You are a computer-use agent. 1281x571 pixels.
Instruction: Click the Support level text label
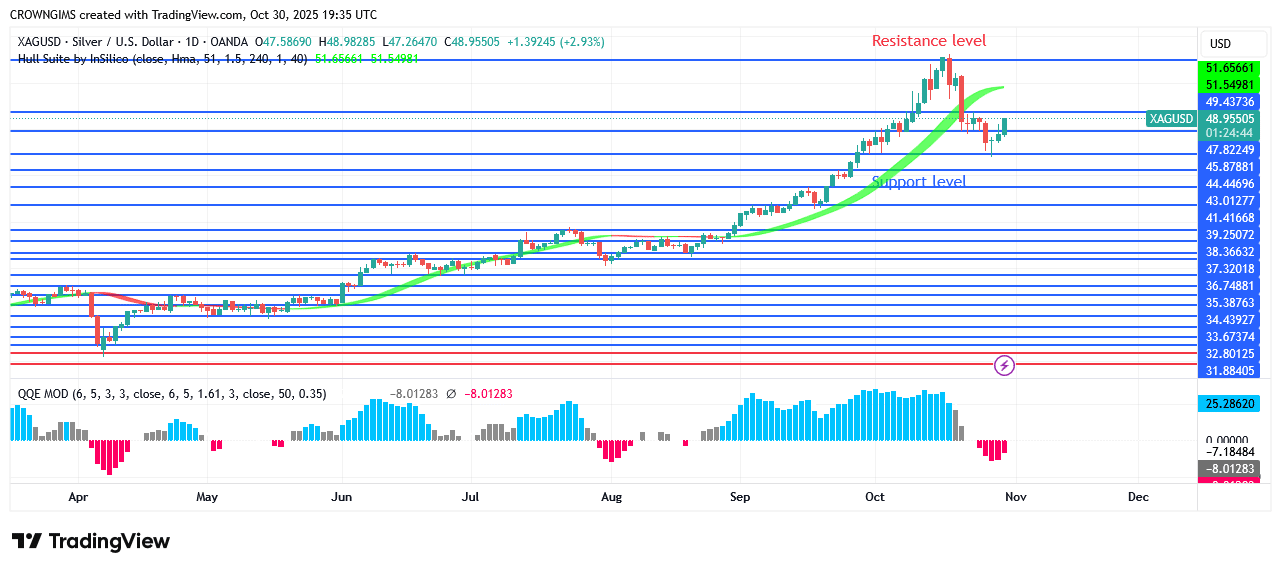pos(918,181)
